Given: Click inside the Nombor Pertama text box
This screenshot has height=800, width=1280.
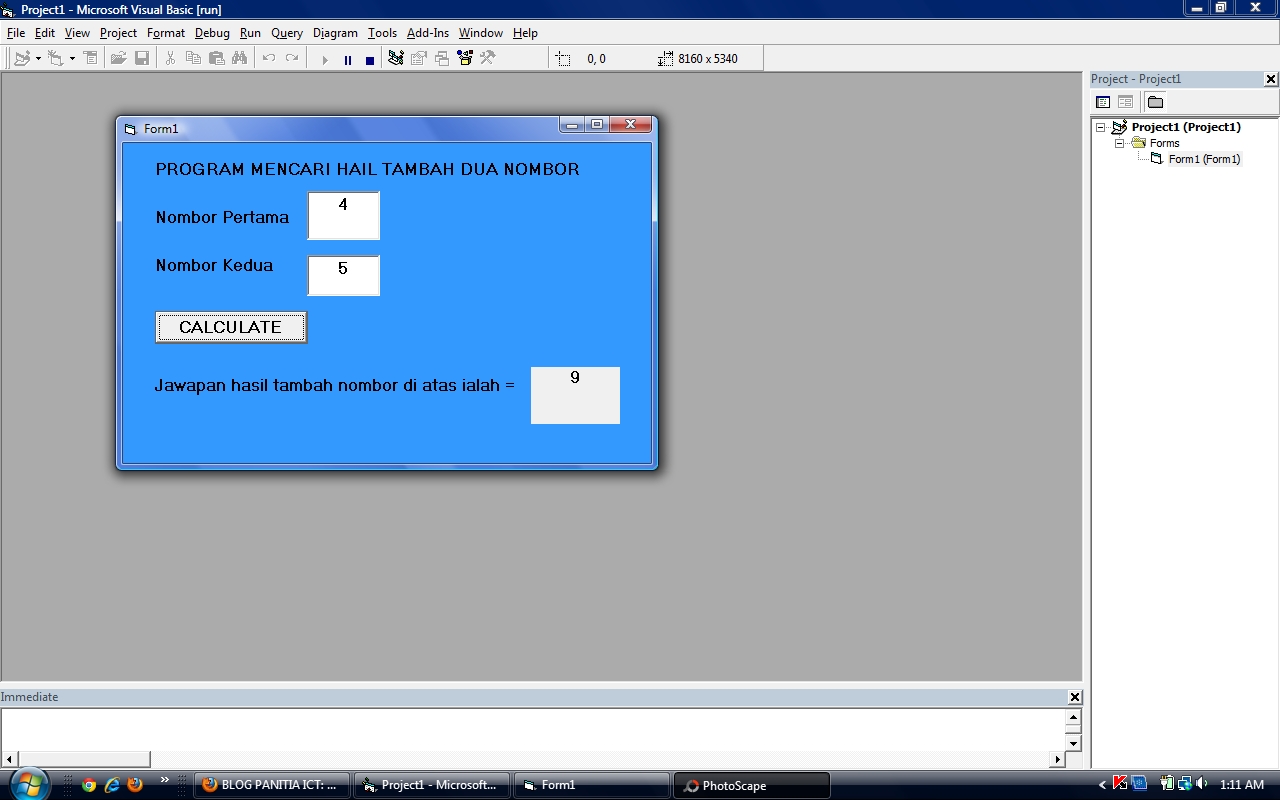Looking at the screenshot, I should (x=343, y=215).
